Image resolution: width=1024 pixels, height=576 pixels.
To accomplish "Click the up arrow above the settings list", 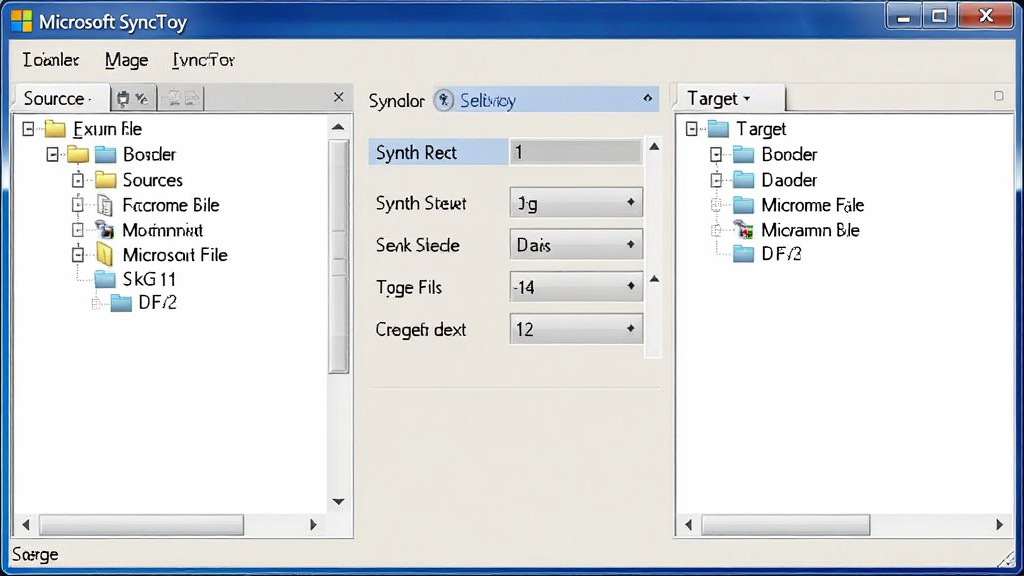I will 654,146.
